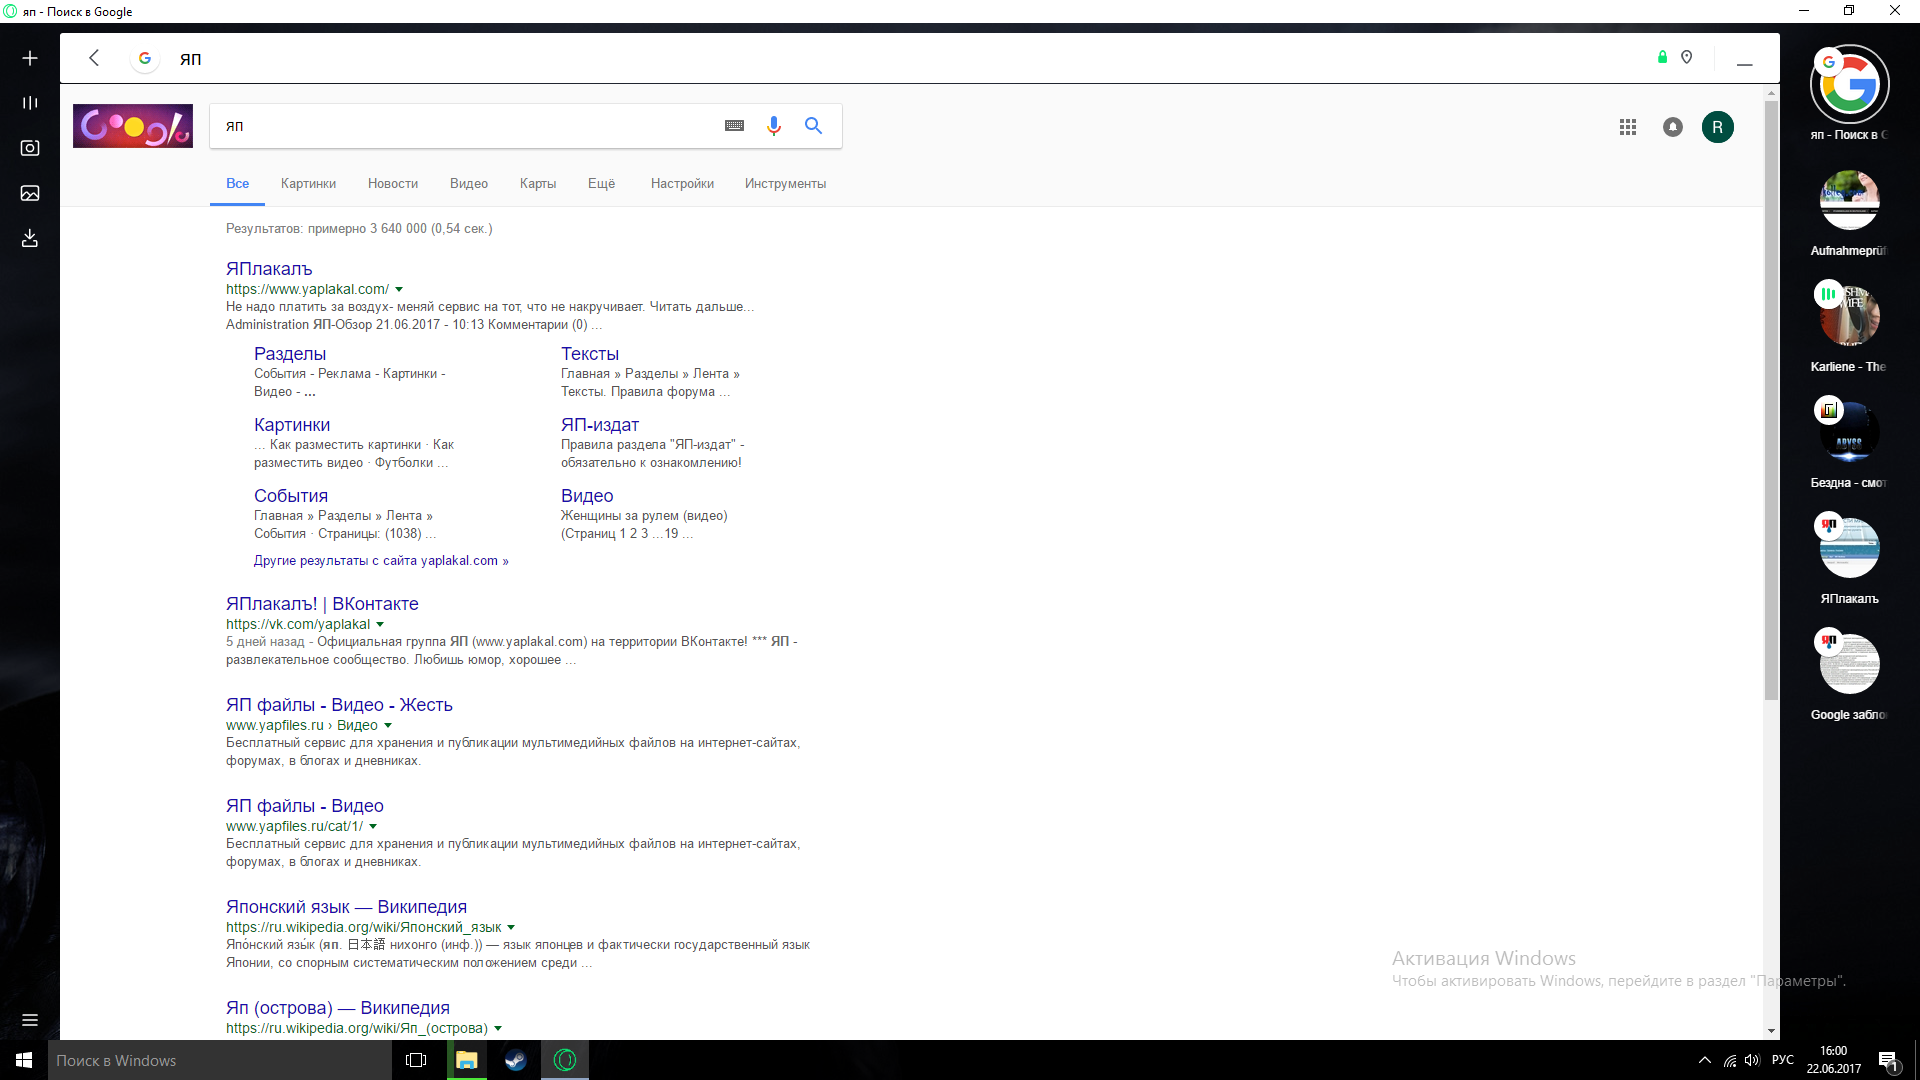Viewport: 1920px width, 1080px height.
Task: Open Другие результаты с сайта yaplakal.com
Action: click(x=381, y=561)
